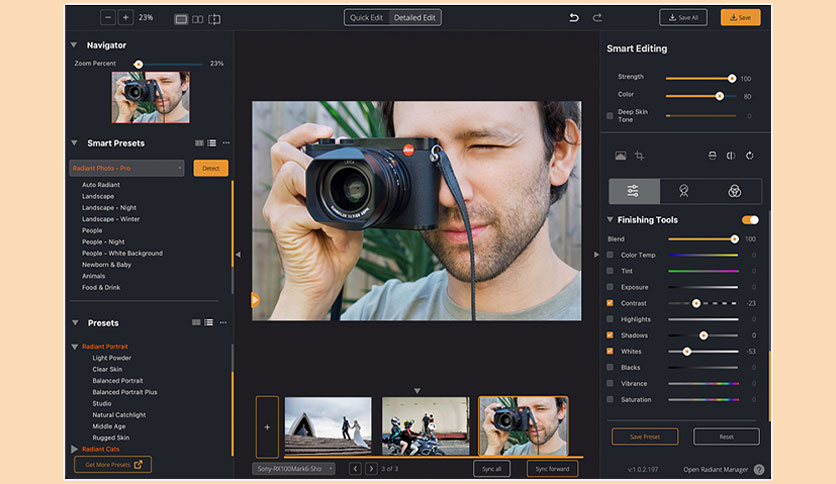
Task: Undo the last edit
Action: click(574, 18)
